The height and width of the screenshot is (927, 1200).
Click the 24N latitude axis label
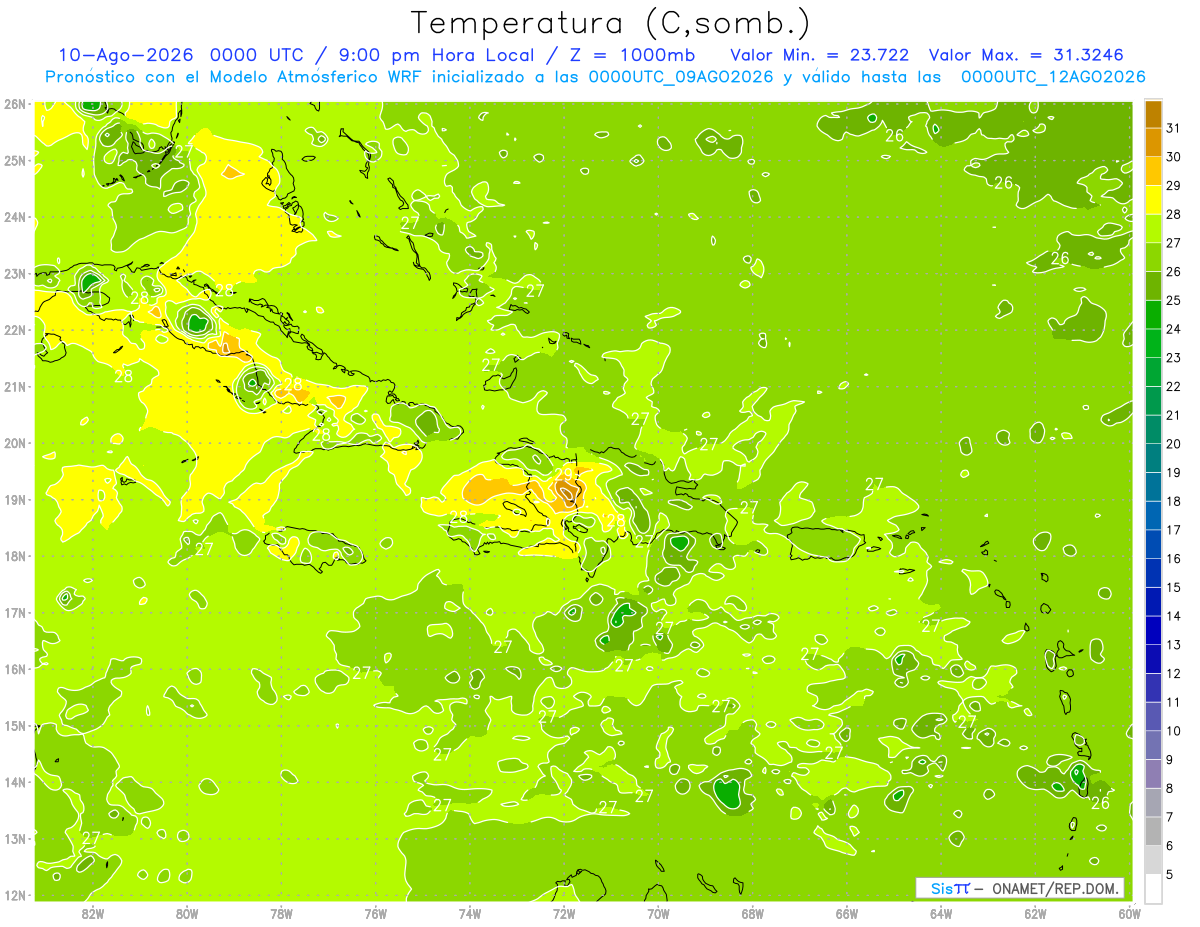(14, 217)
